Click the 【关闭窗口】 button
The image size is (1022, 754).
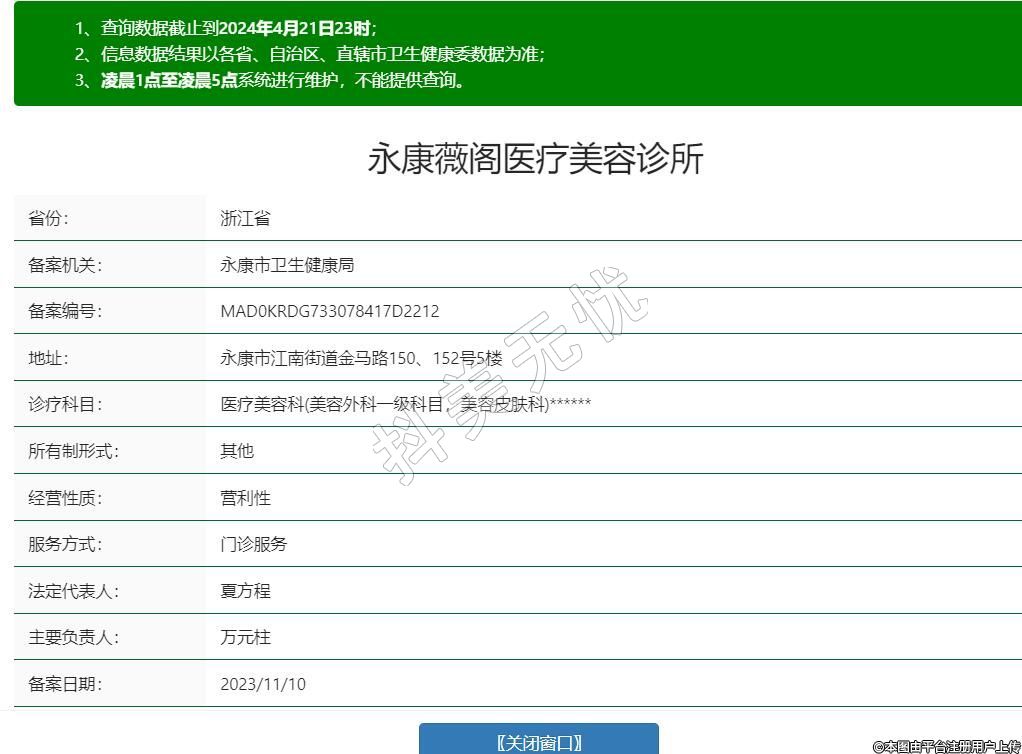tap(538, 741)
